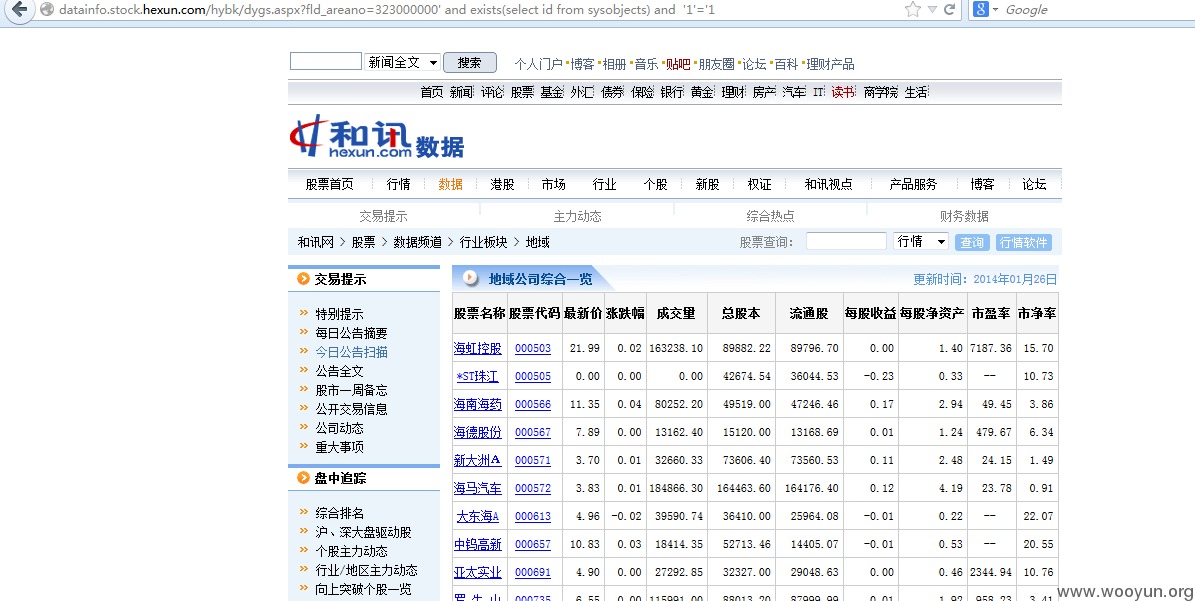Image resolution: width=1195 pixels, height=601 pixels.
Task: Click the 搜索 button
Action: click(x=470, y=62)
